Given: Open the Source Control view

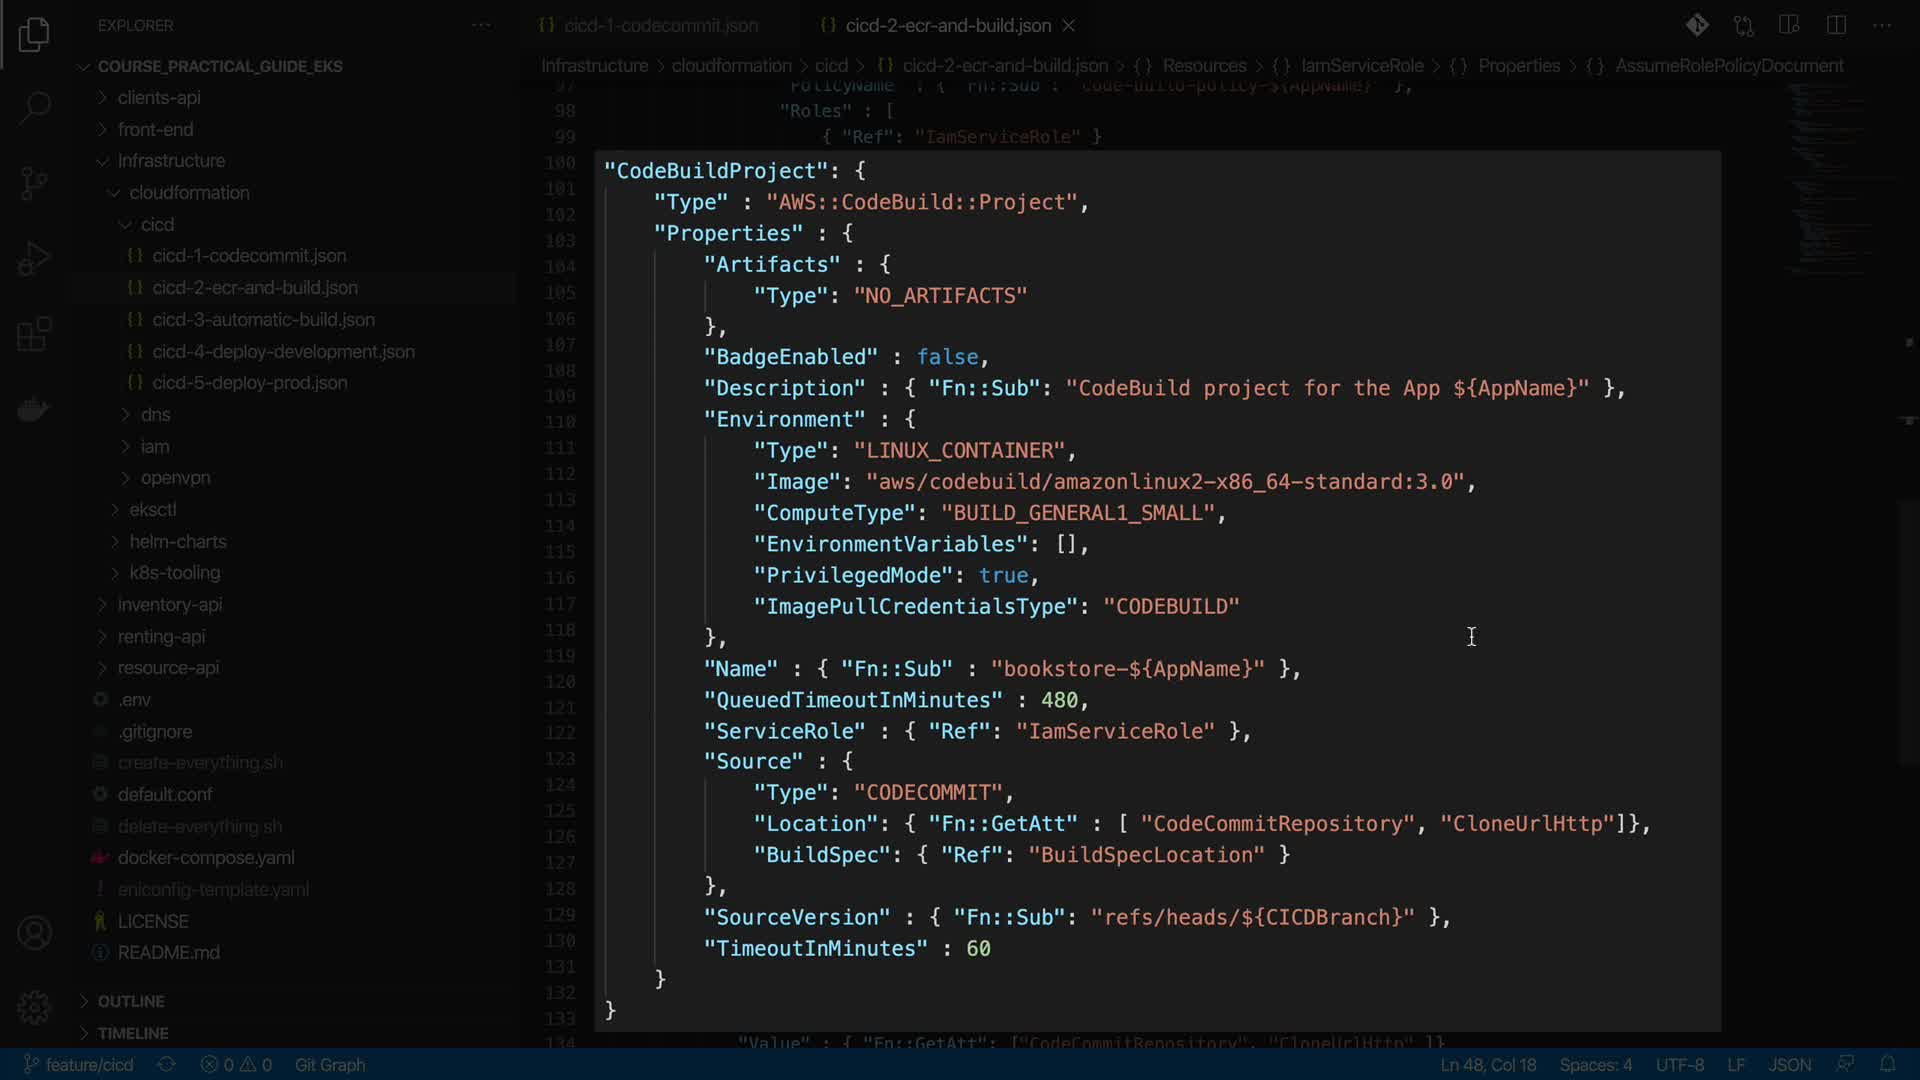Looking at the screenshot, I should [34, 183].
